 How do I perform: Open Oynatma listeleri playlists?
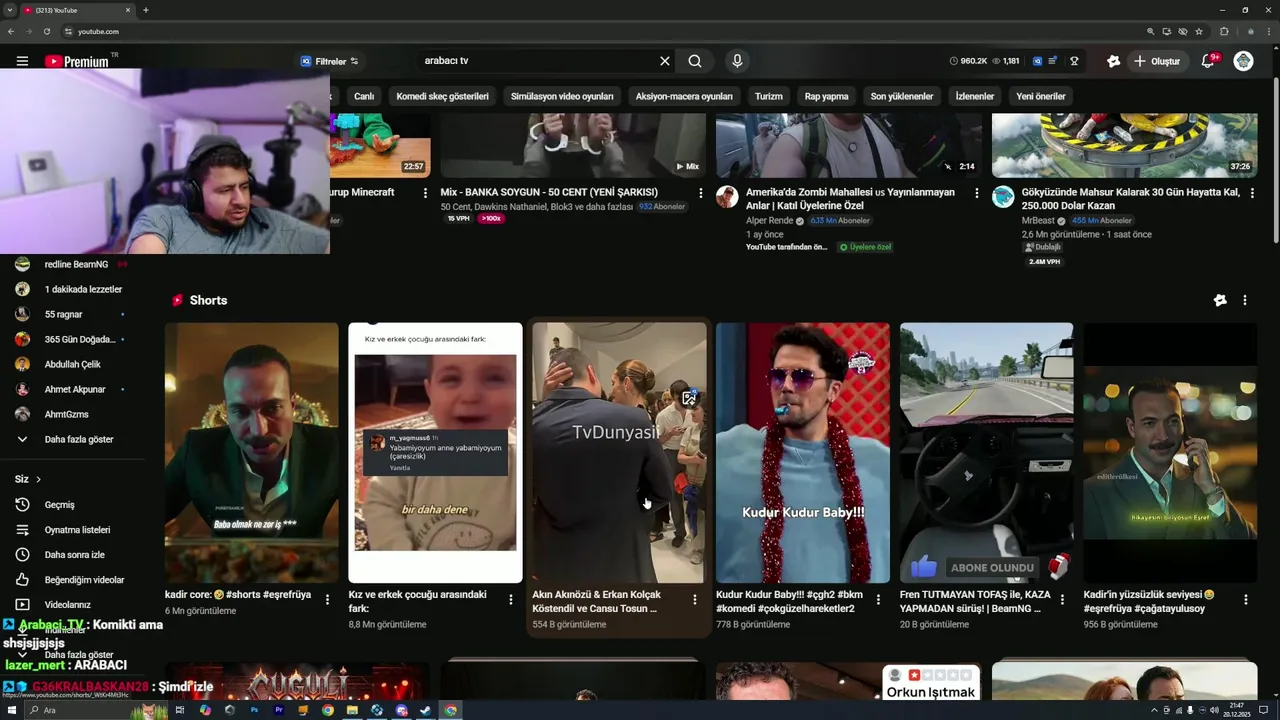click(x=78, y=530)
